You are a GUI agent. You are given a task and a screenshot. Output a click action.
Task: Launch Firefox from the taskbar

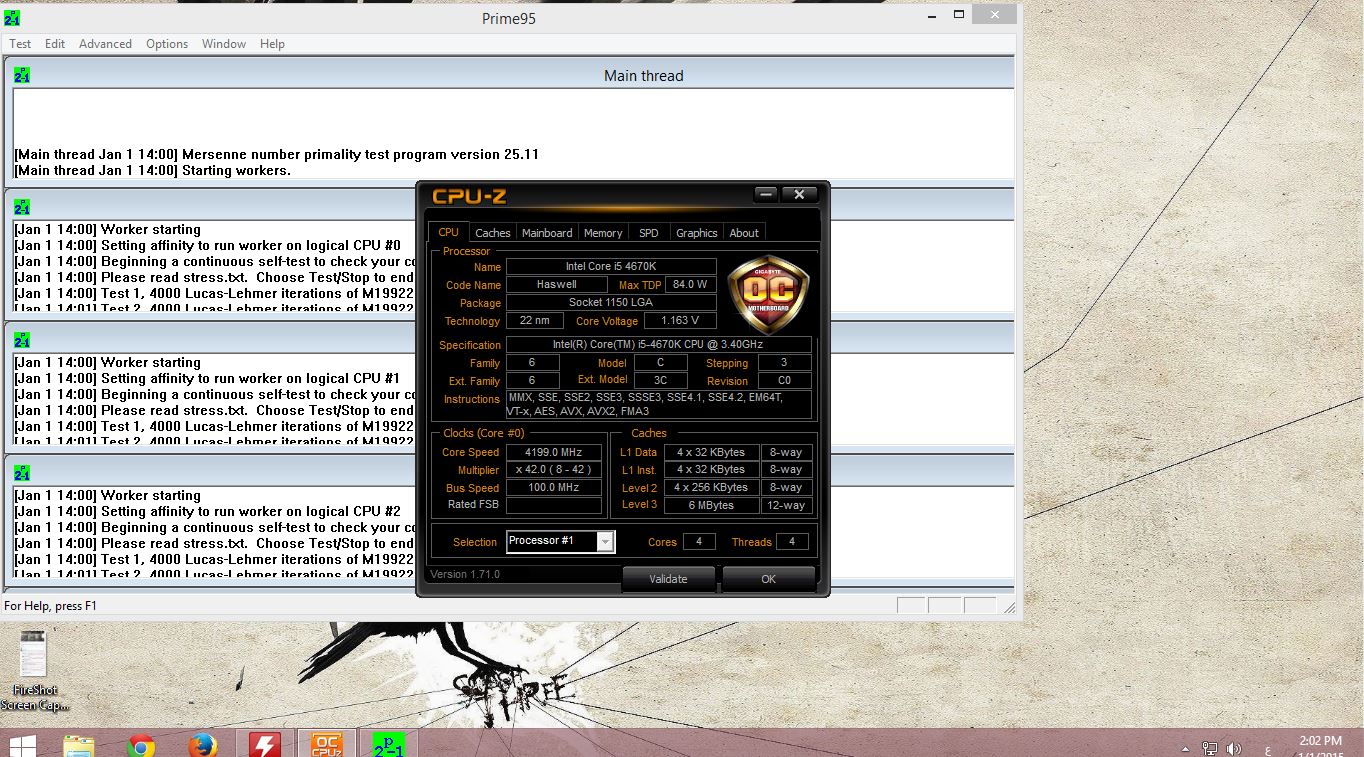click(203, 745)
